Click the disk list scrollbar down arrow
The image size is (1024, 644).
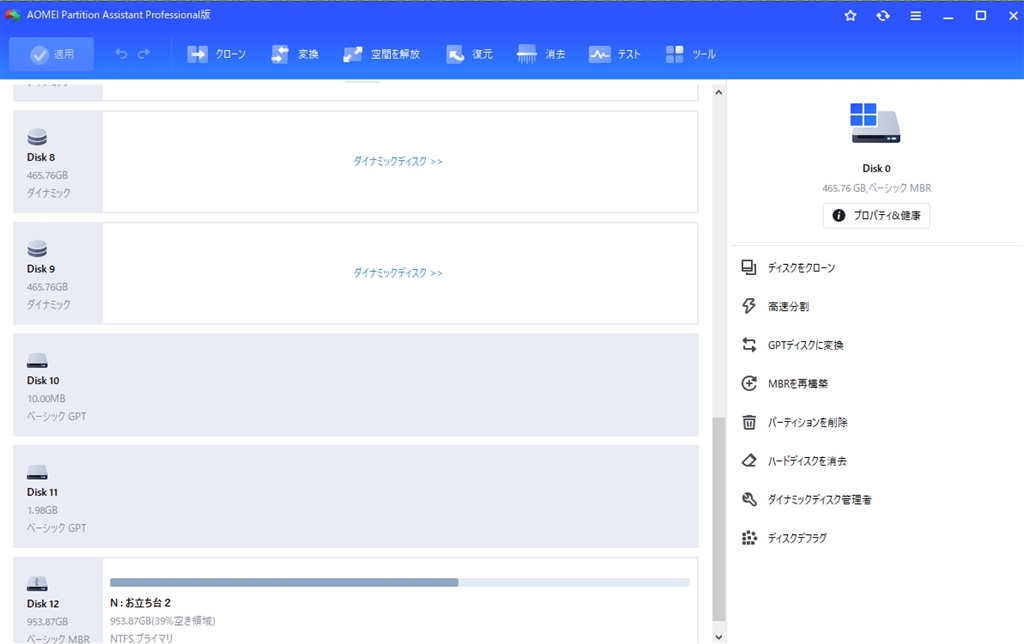(718, 637)
